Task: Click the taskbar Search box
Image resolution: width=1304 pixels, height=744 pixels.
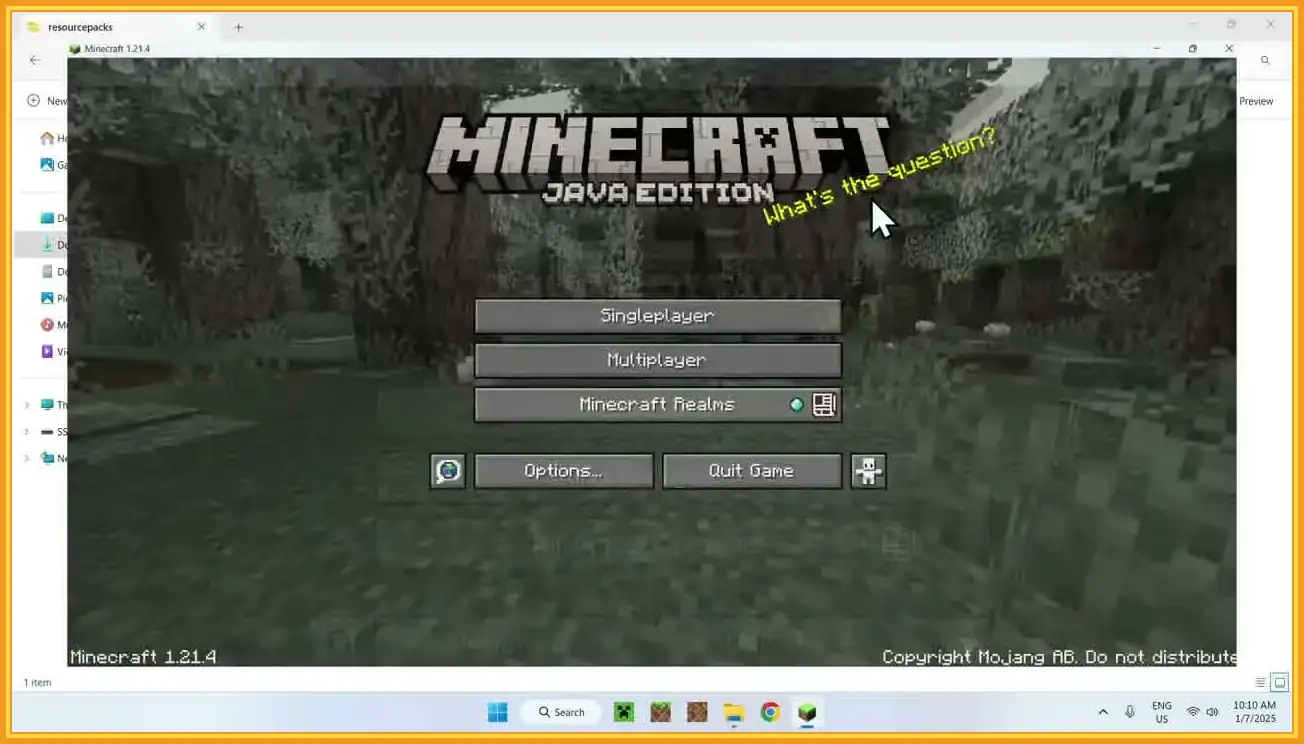Action: 561,712
